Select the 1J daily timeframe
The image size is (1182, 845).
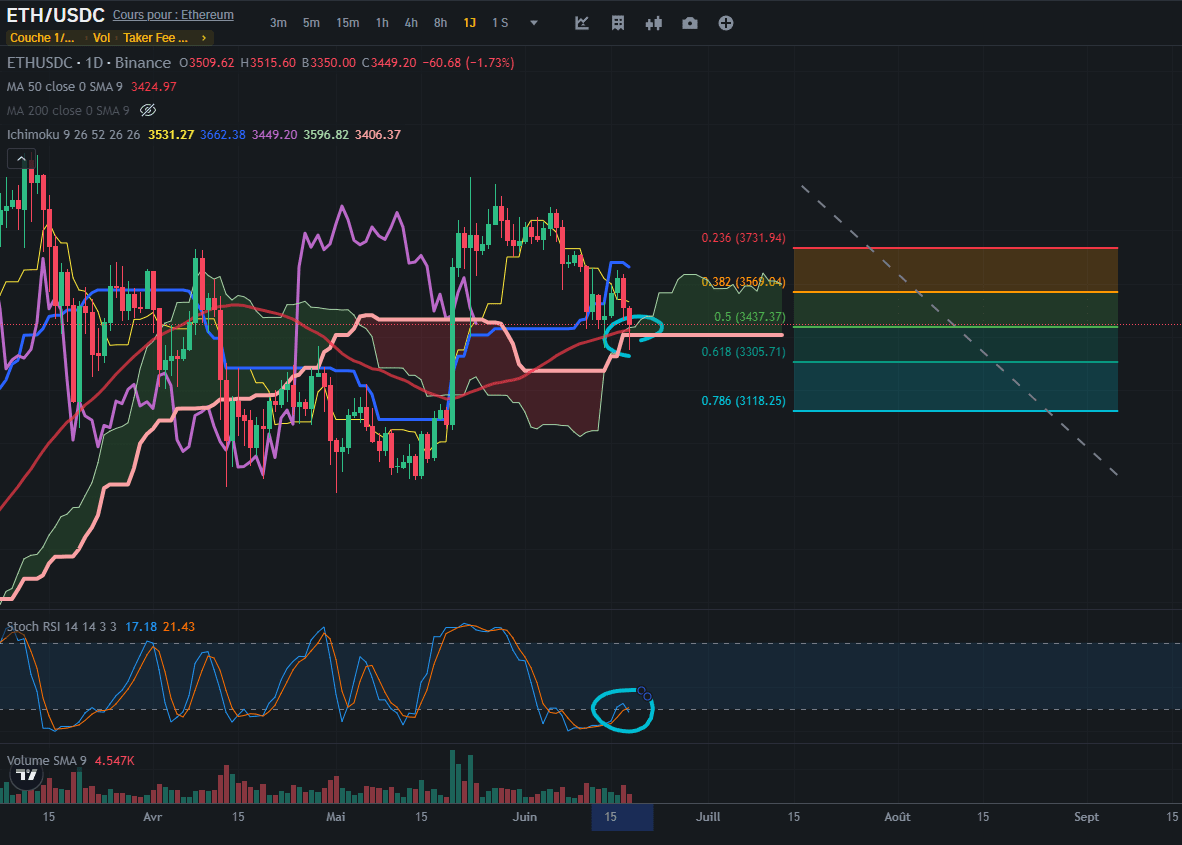tap(469, 23)
